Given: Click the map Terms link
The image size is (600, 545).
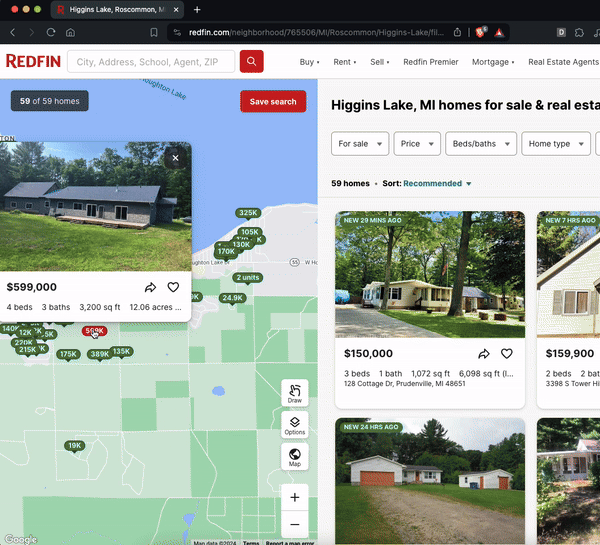Looking at the screenshot, I should pos(251,542).
